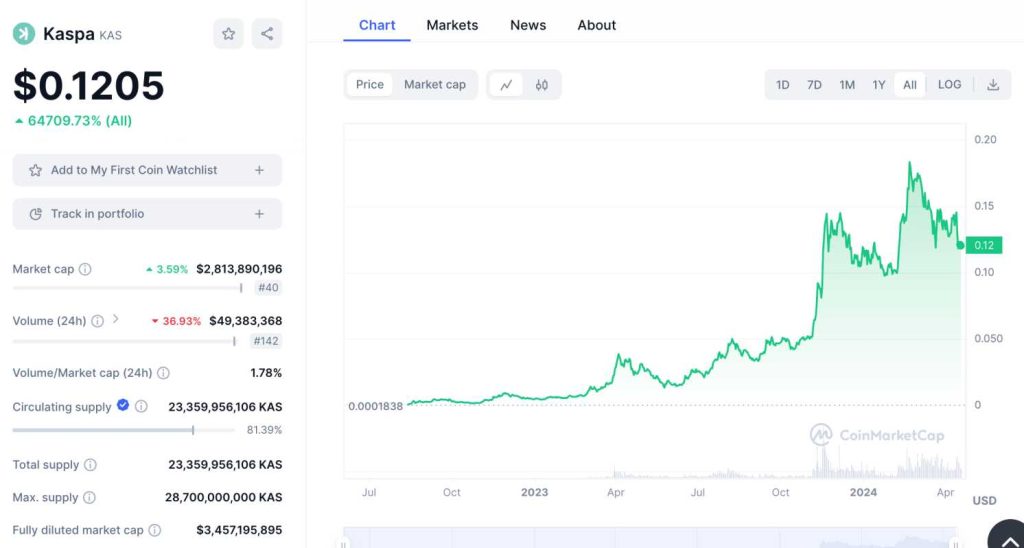
Task: Open Volume (24h) info icon
Action: coord(97,321)
